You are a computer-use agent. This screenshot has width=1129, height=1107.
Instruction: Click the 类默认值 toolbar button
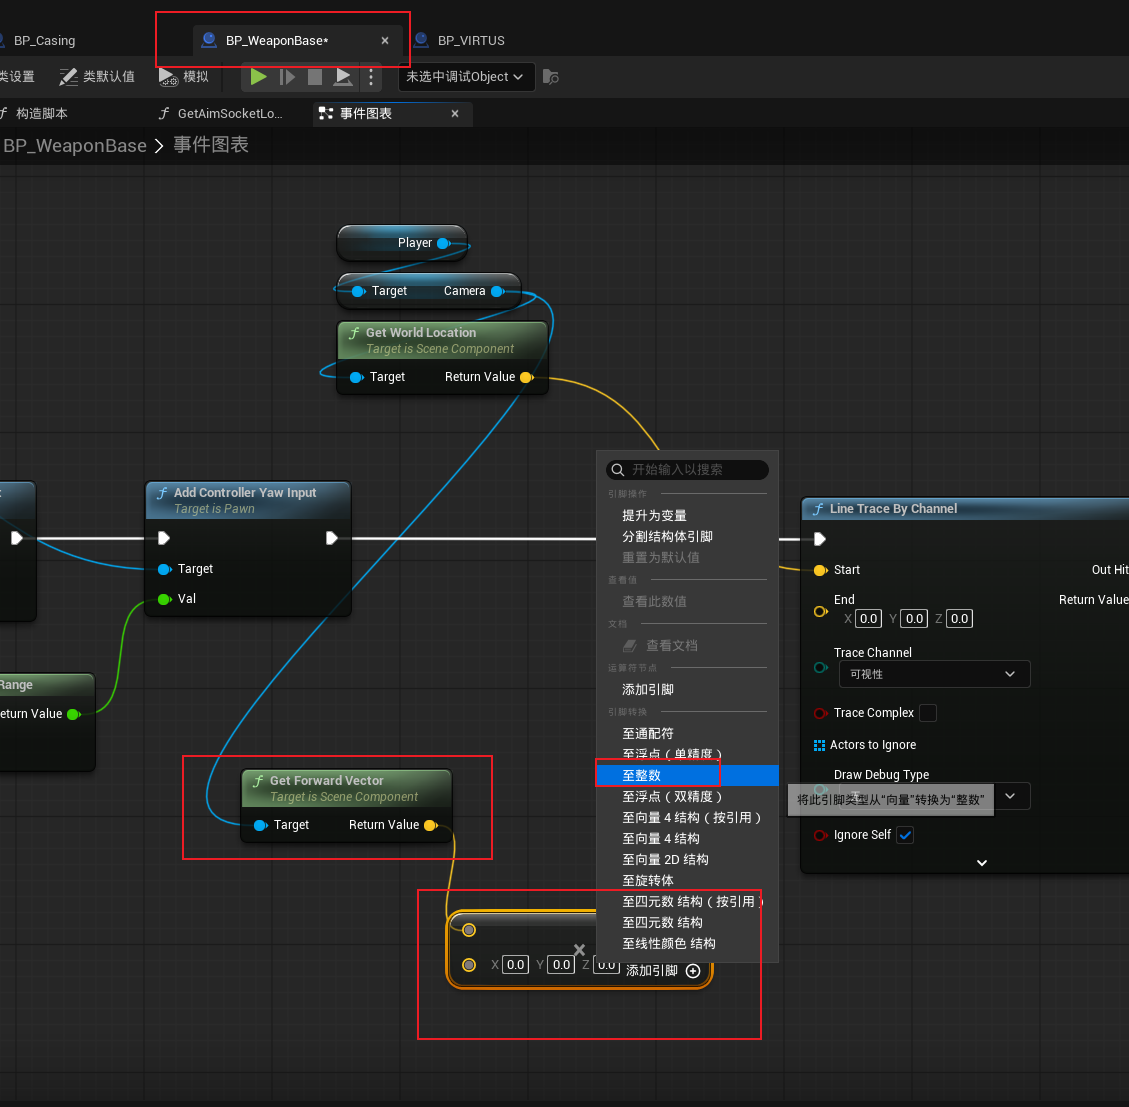(x=97, y=76)
